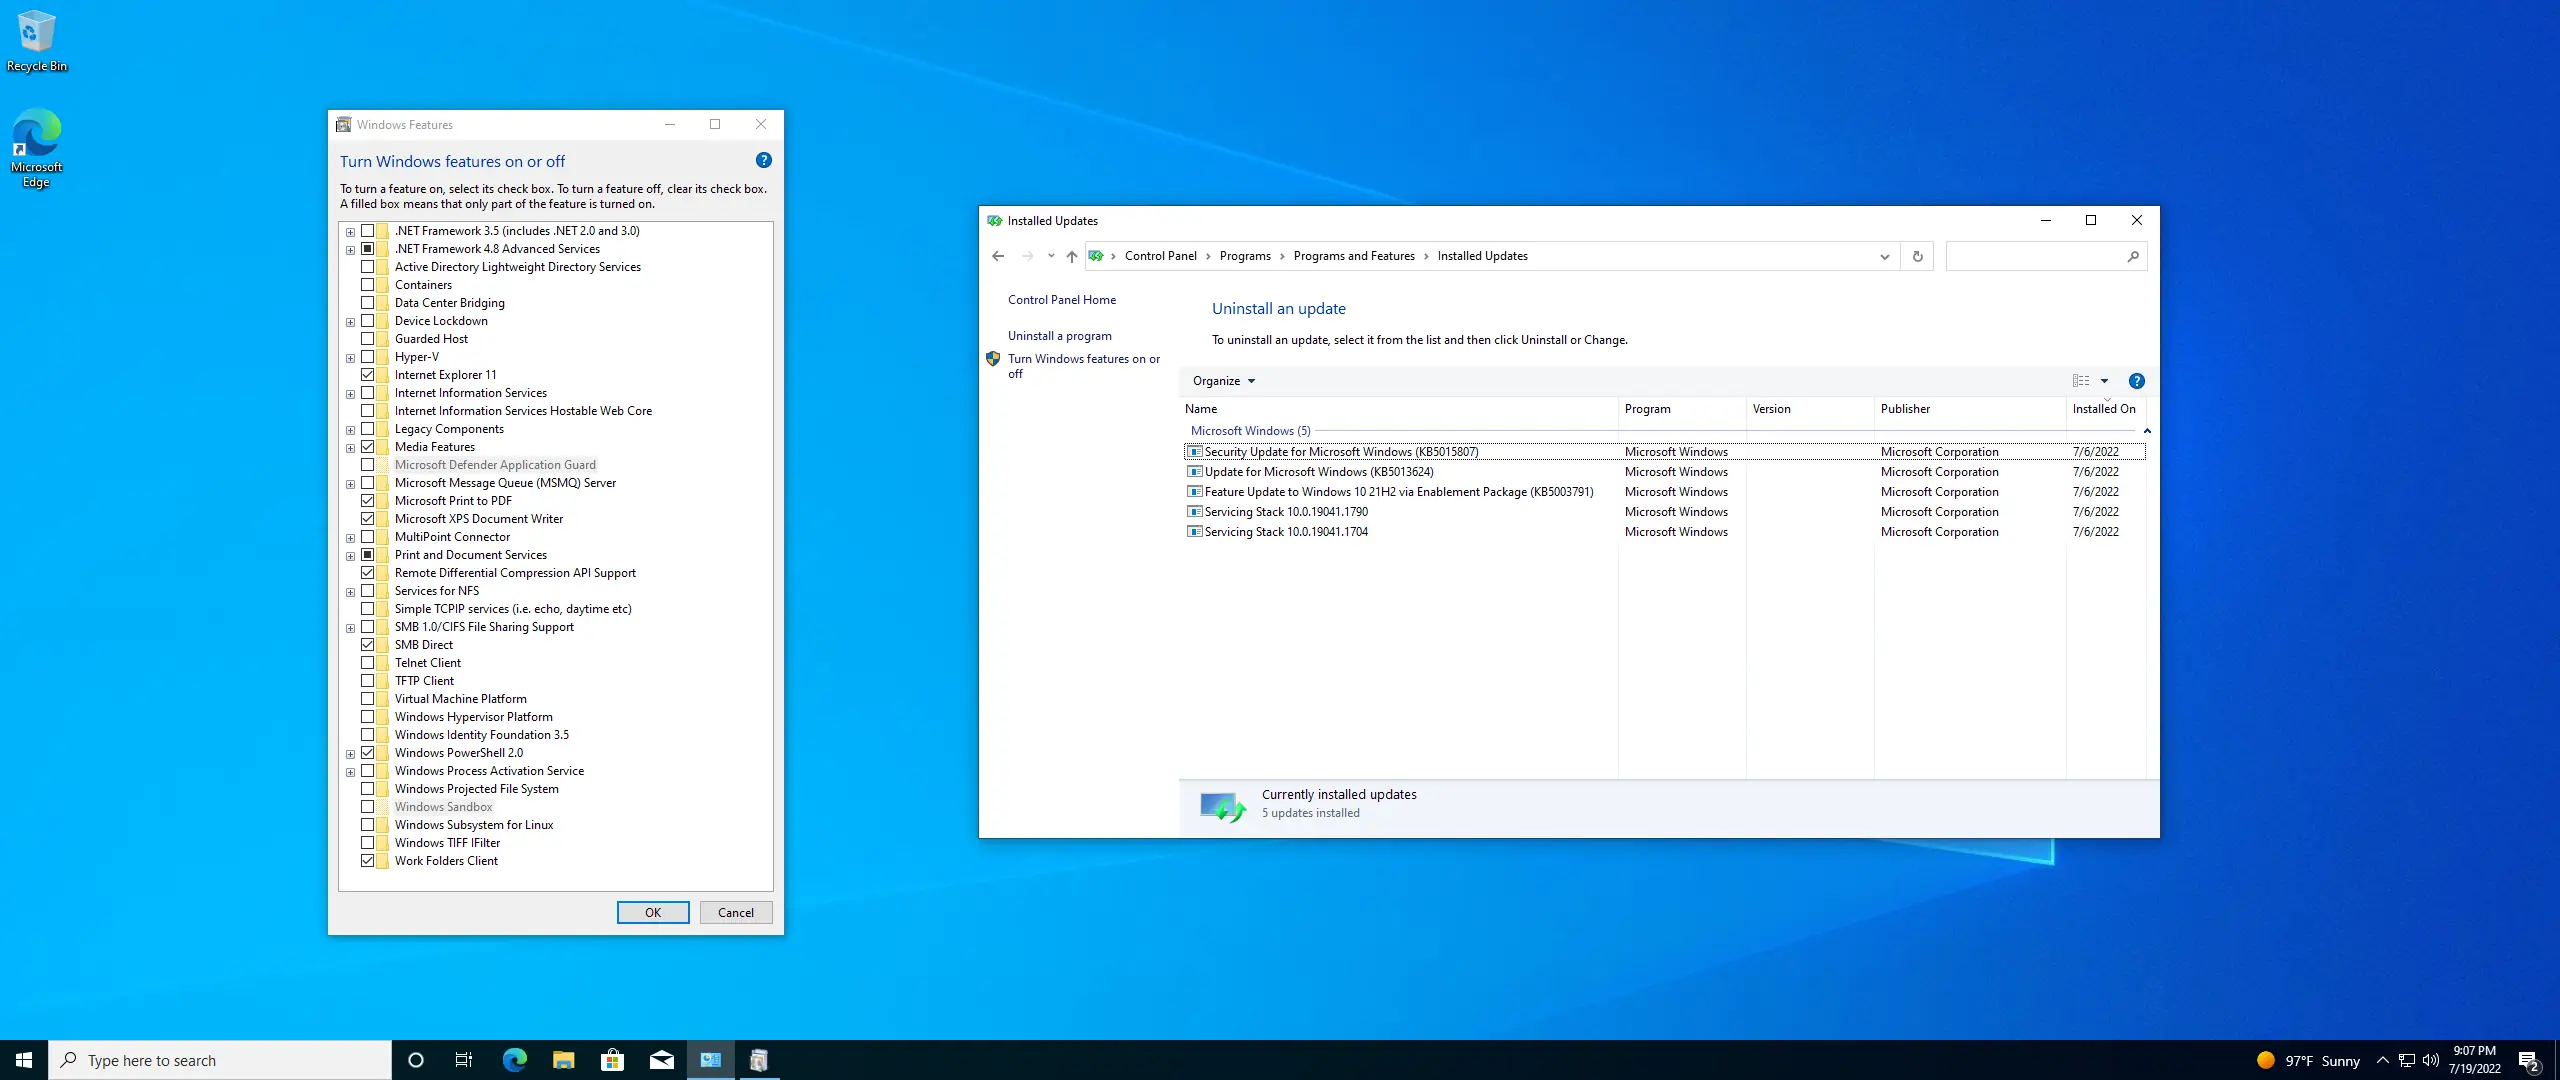Screen dimensions: 2560x1080
Task: Uncheck Internet Explorer 11 feature
Action: coord(368,375)
